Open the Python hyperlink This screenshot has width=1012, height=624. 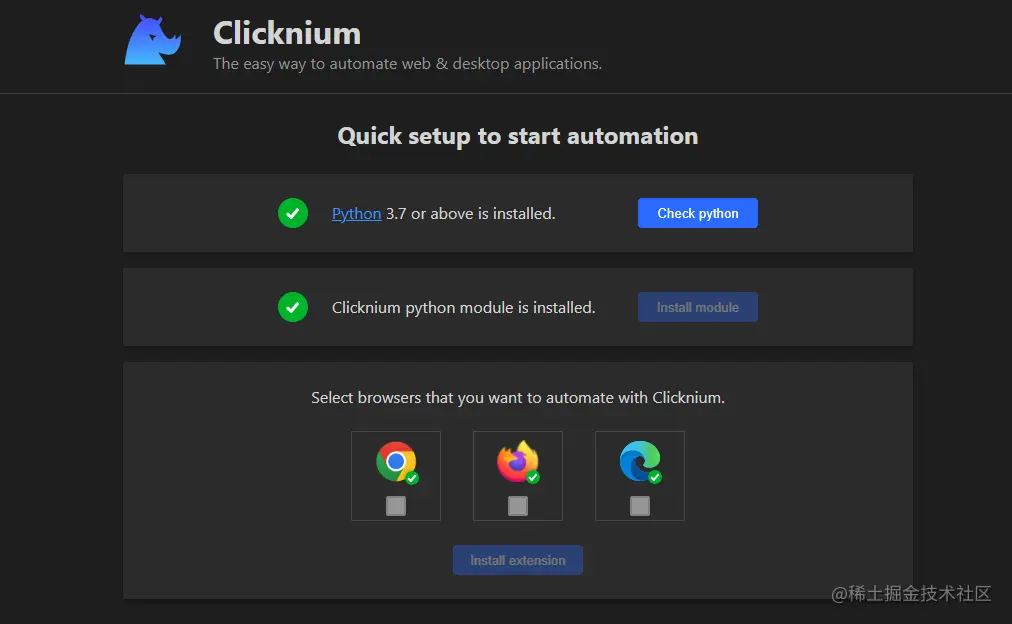(356, 213)
